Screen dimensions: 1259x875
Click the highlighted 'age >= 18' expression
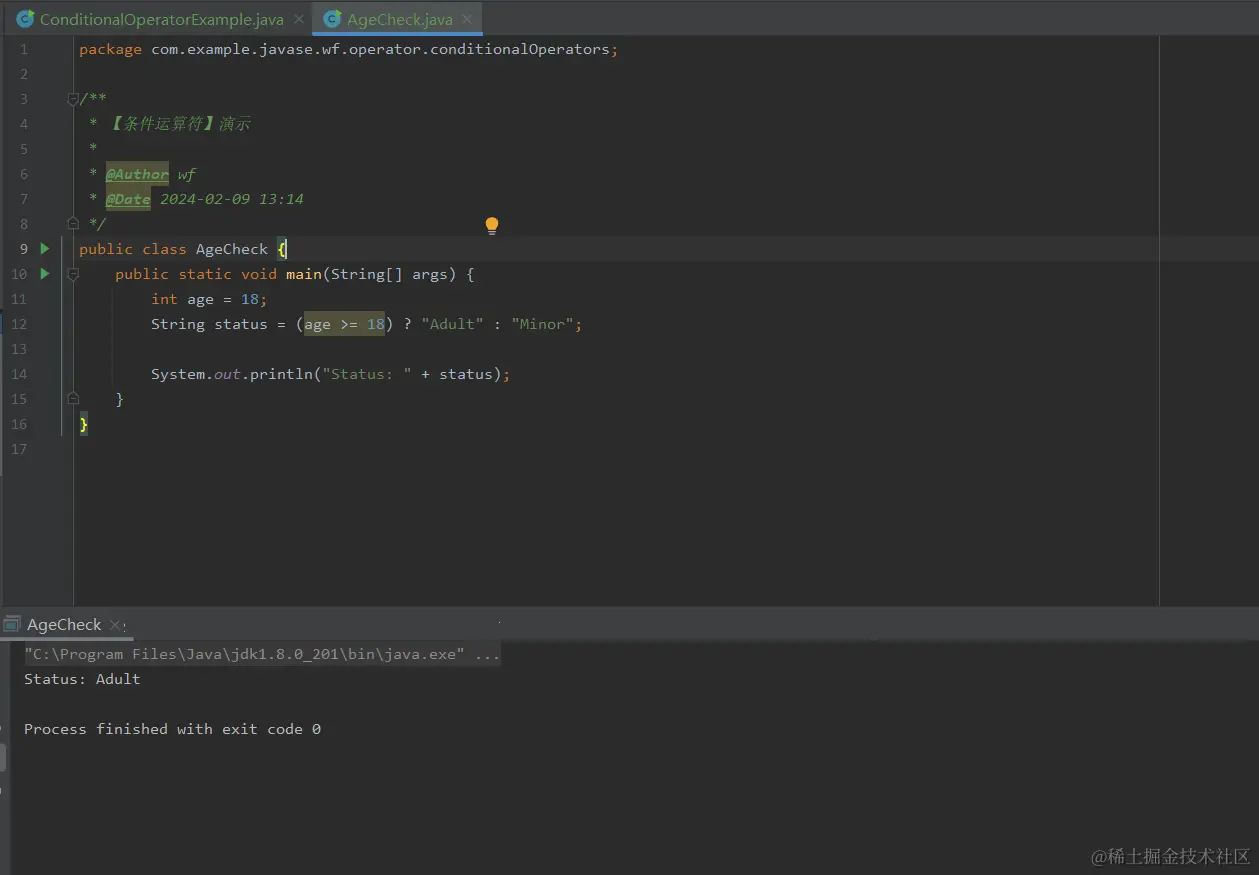(x=345, y=324)
